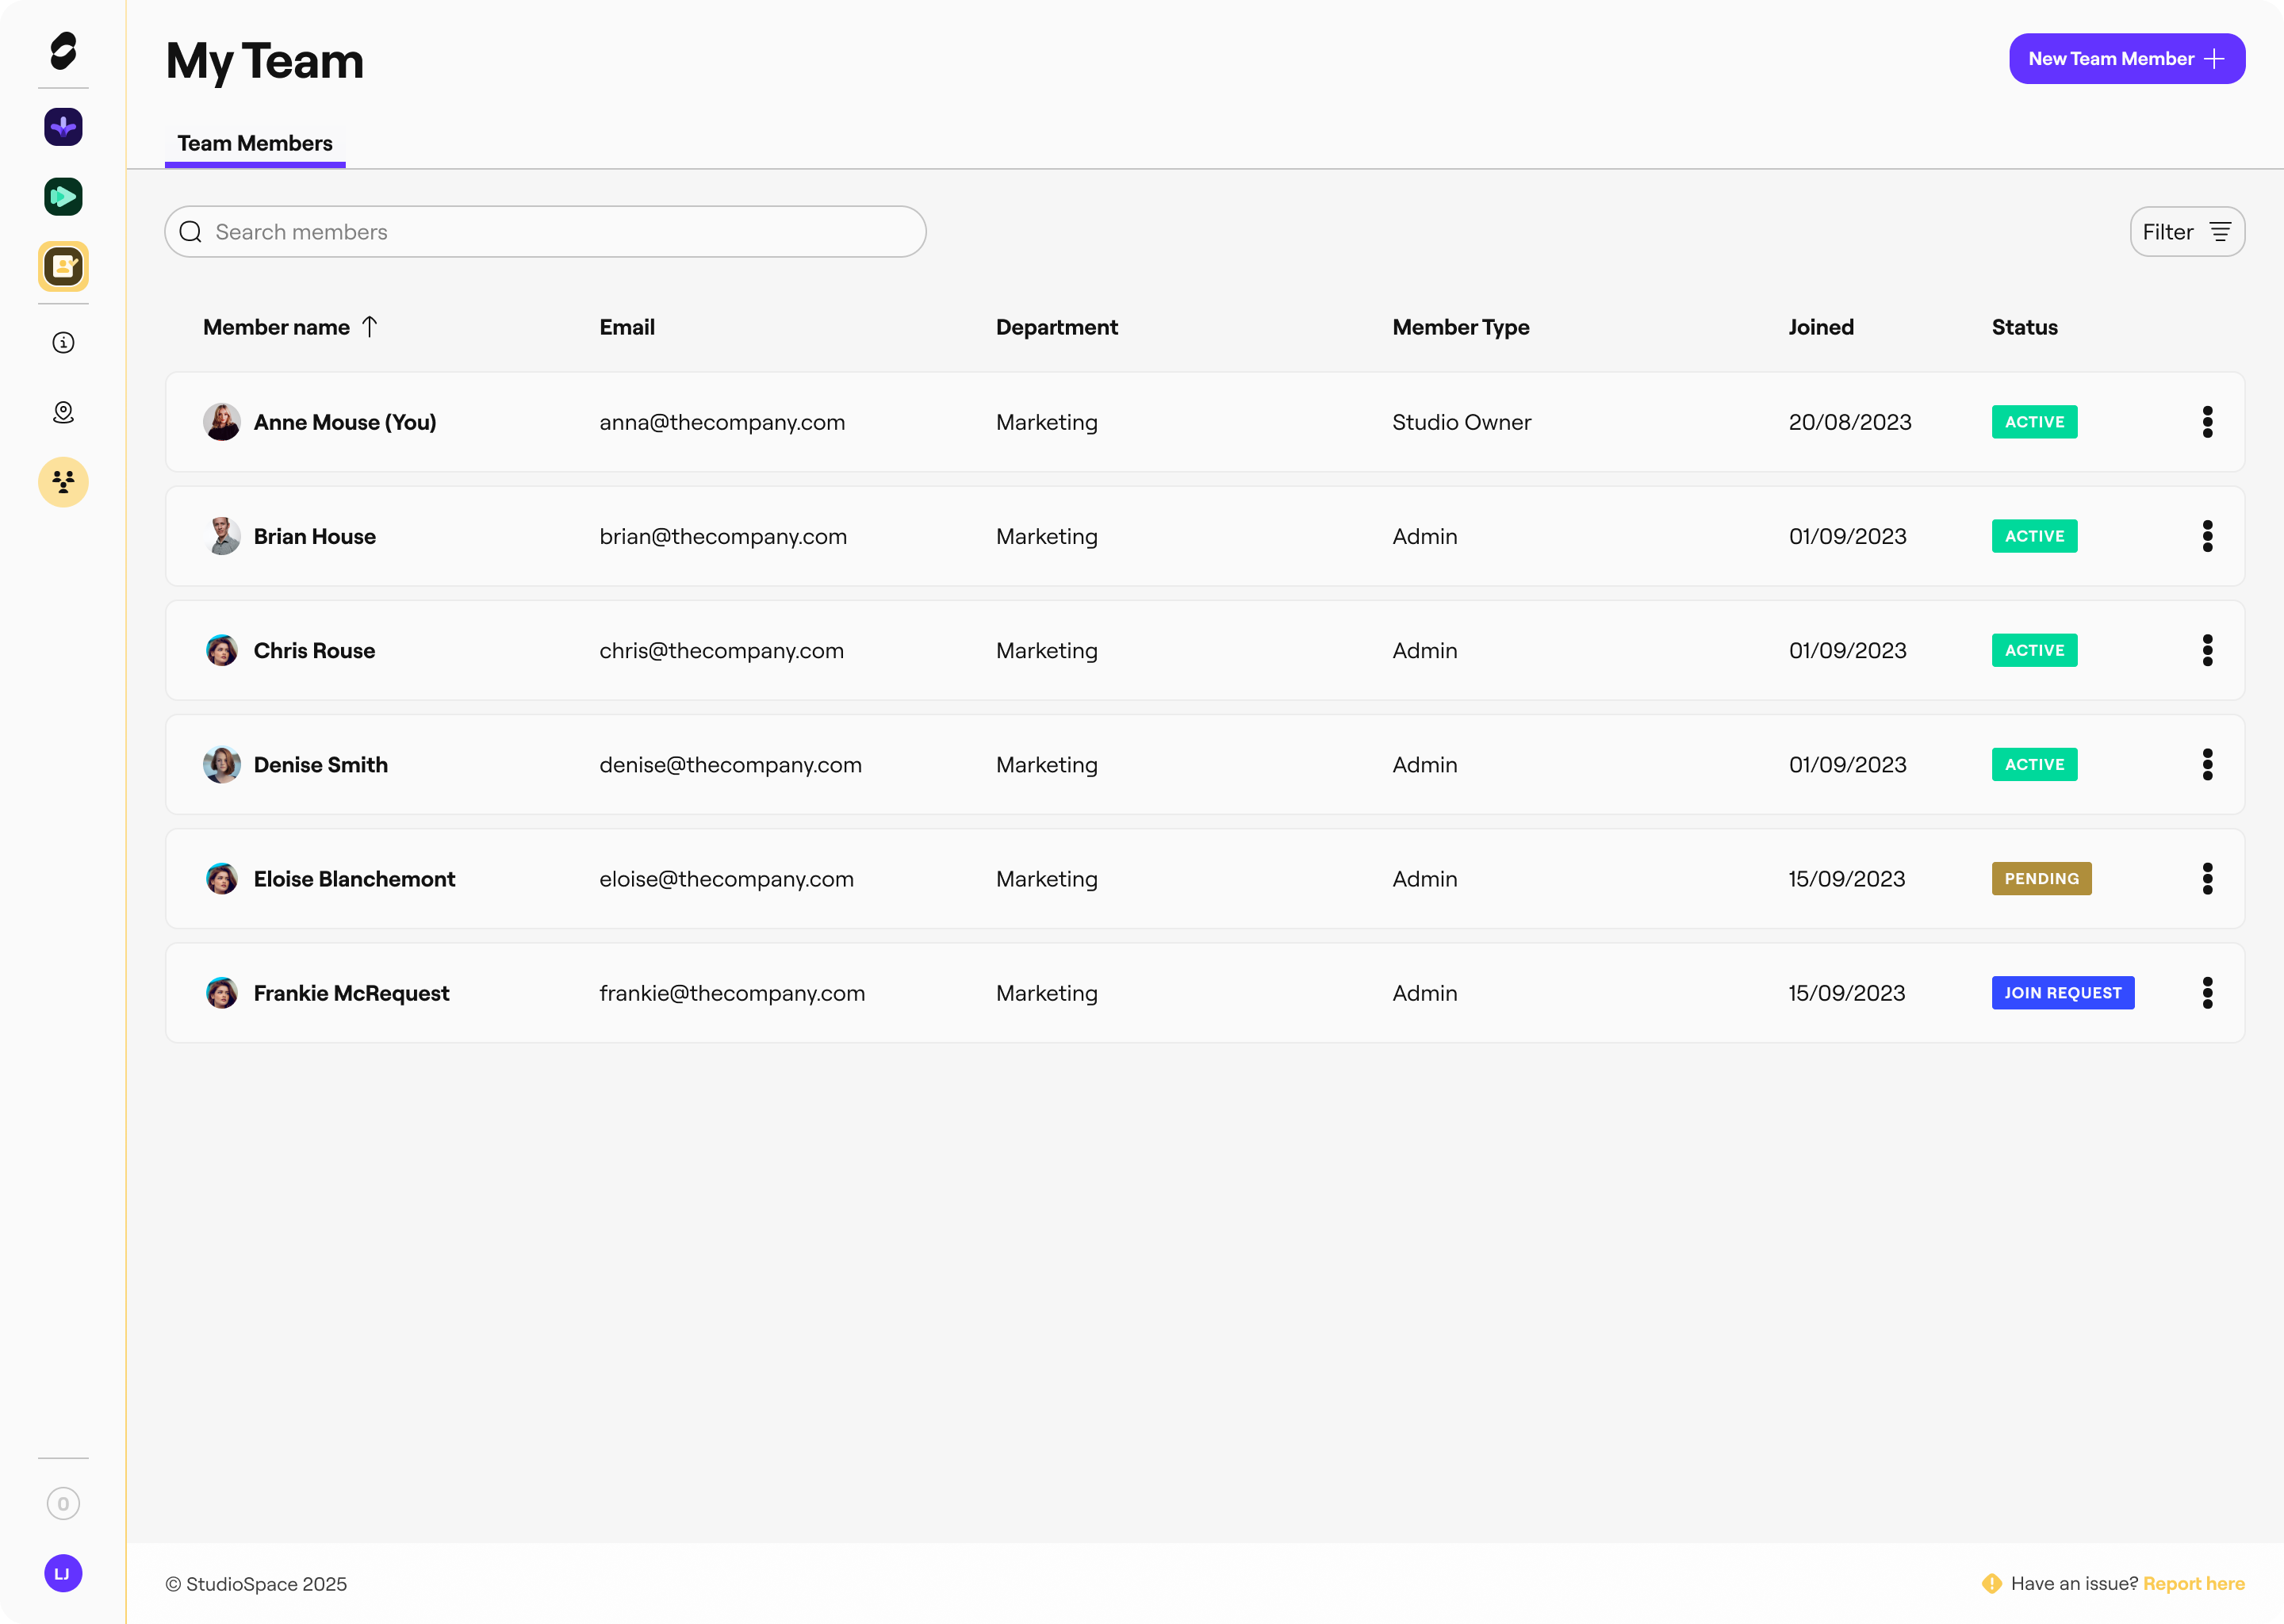This screenshot has height=1624, width=2284.
Task: Sort by Member name arrow
Action: click(370, 327)
